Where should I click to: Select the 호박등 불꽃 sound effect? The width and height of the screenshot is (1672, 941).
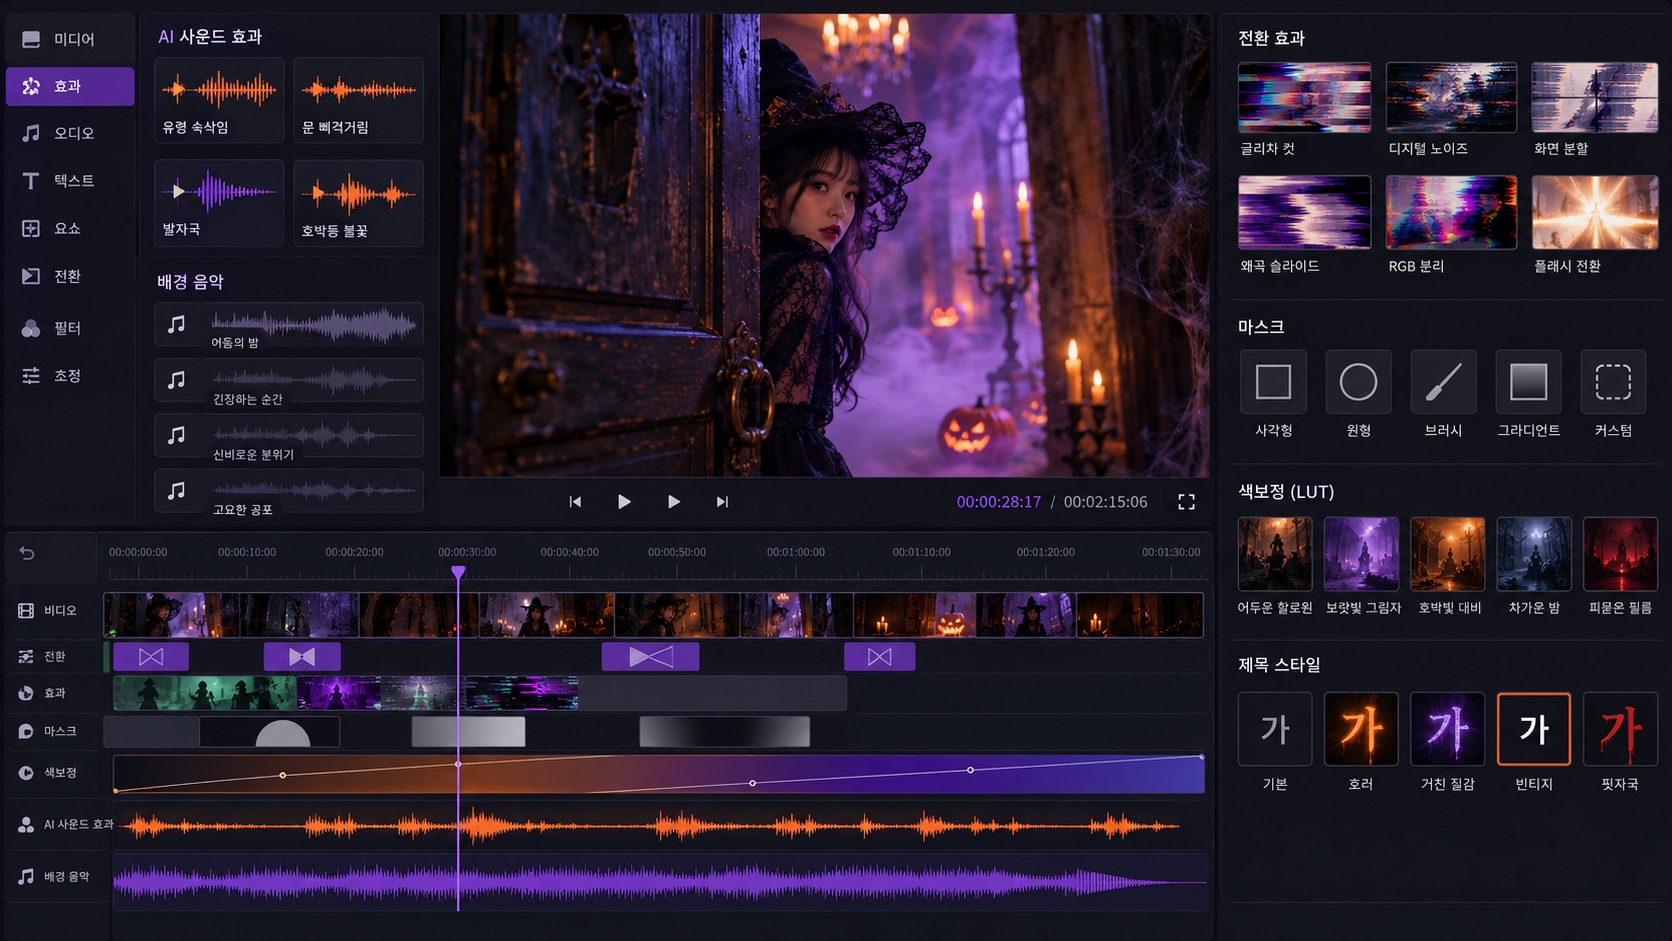click(x=358, y=202)
